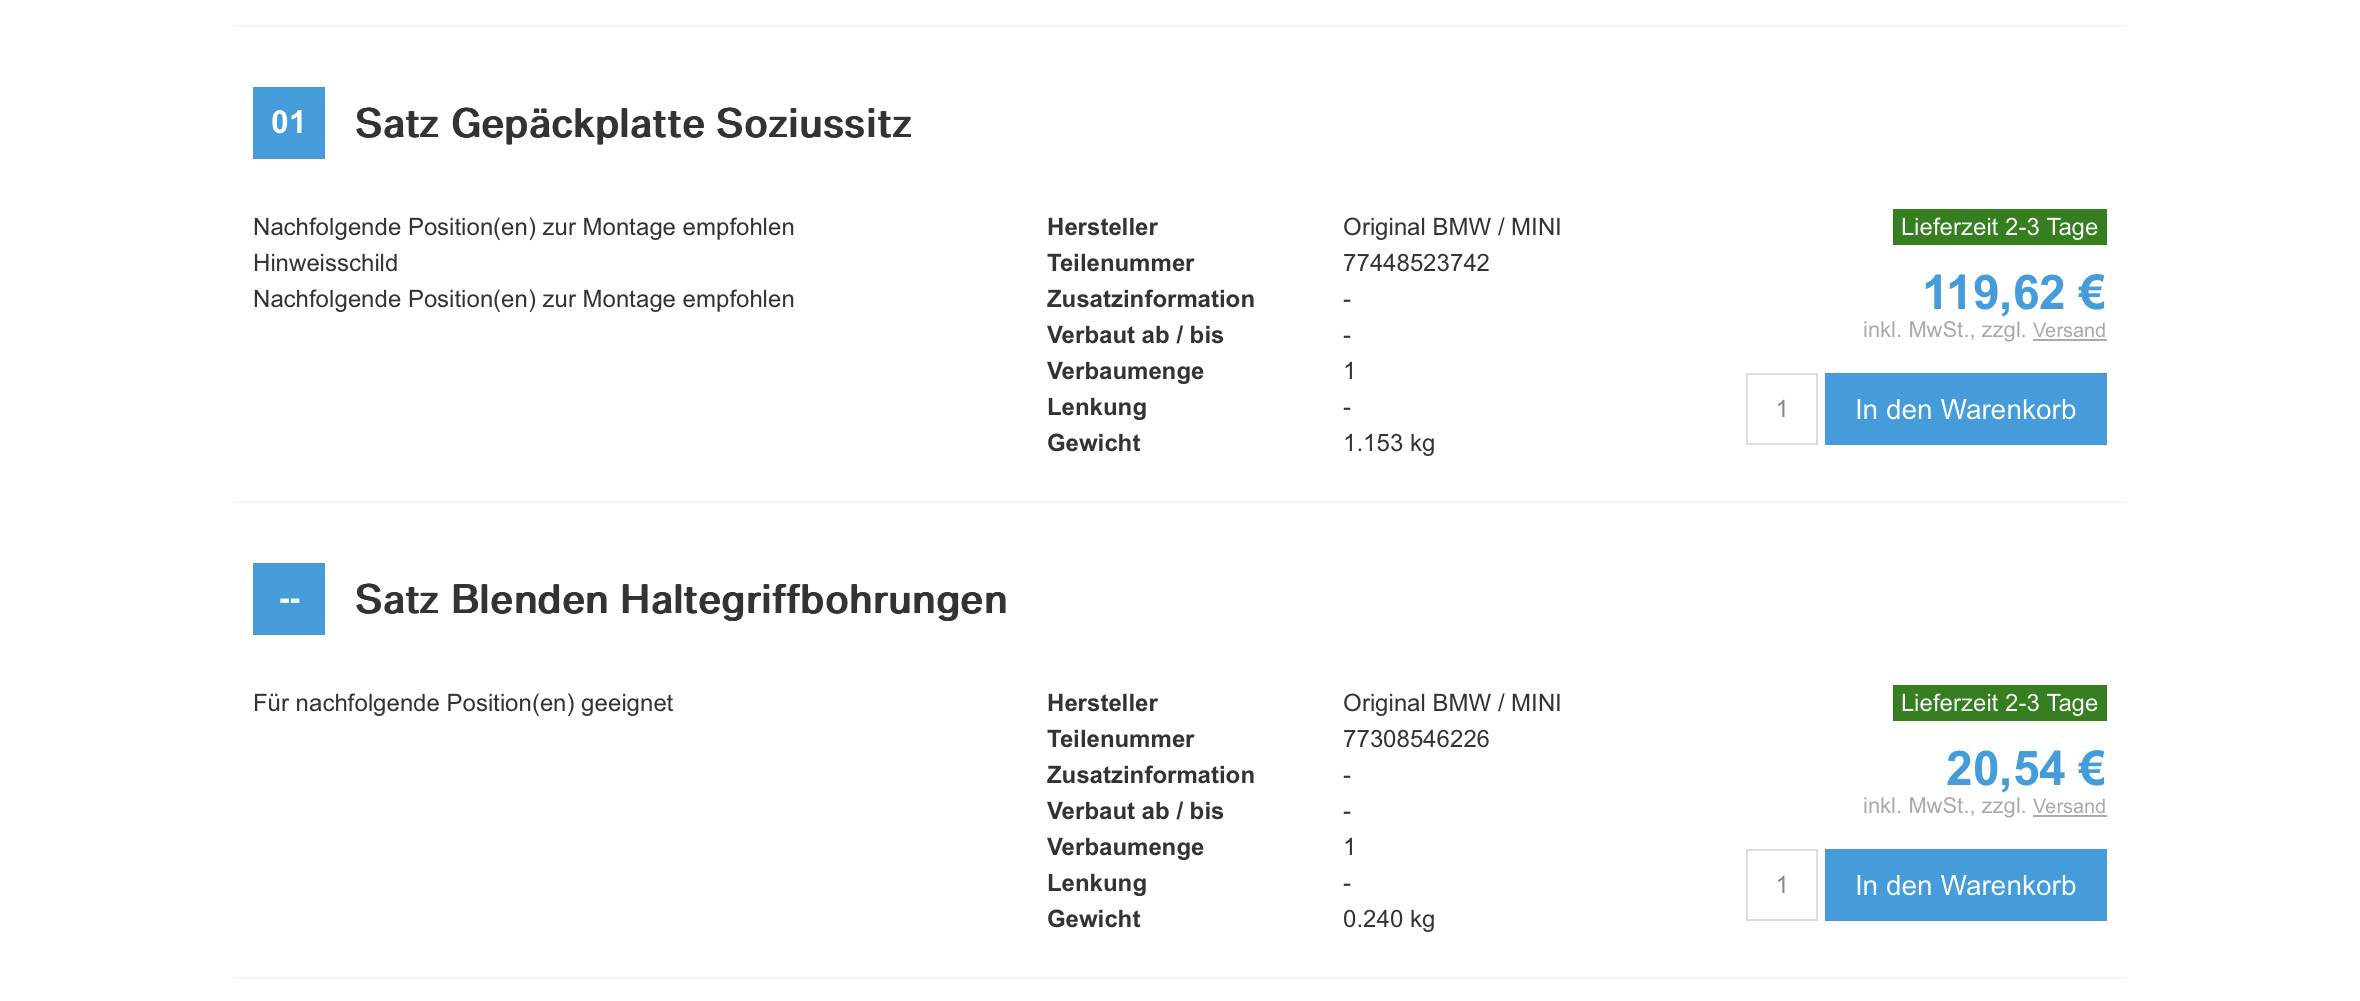Open Versand link under 20,54 € price
This screenshot has height=1001, width=2360.
(x=2069, y=807)
